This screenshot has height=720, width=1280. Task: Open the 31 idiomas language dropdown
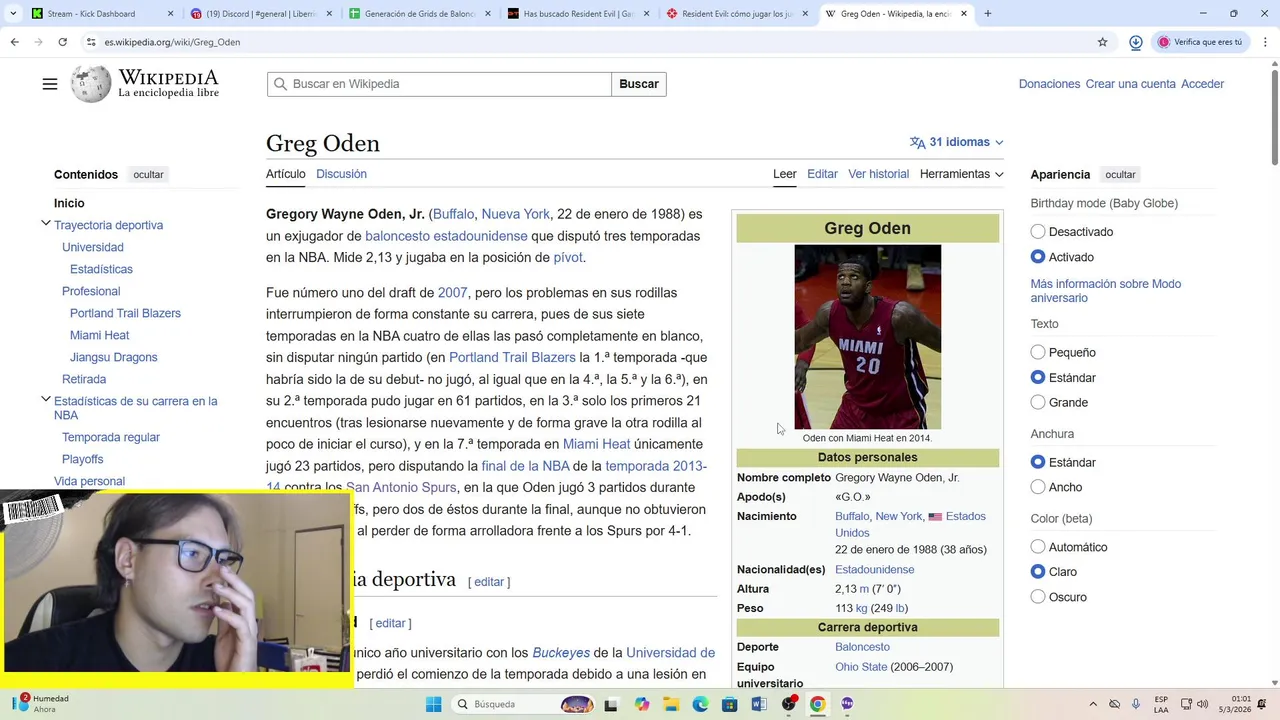tap(957, 142)
